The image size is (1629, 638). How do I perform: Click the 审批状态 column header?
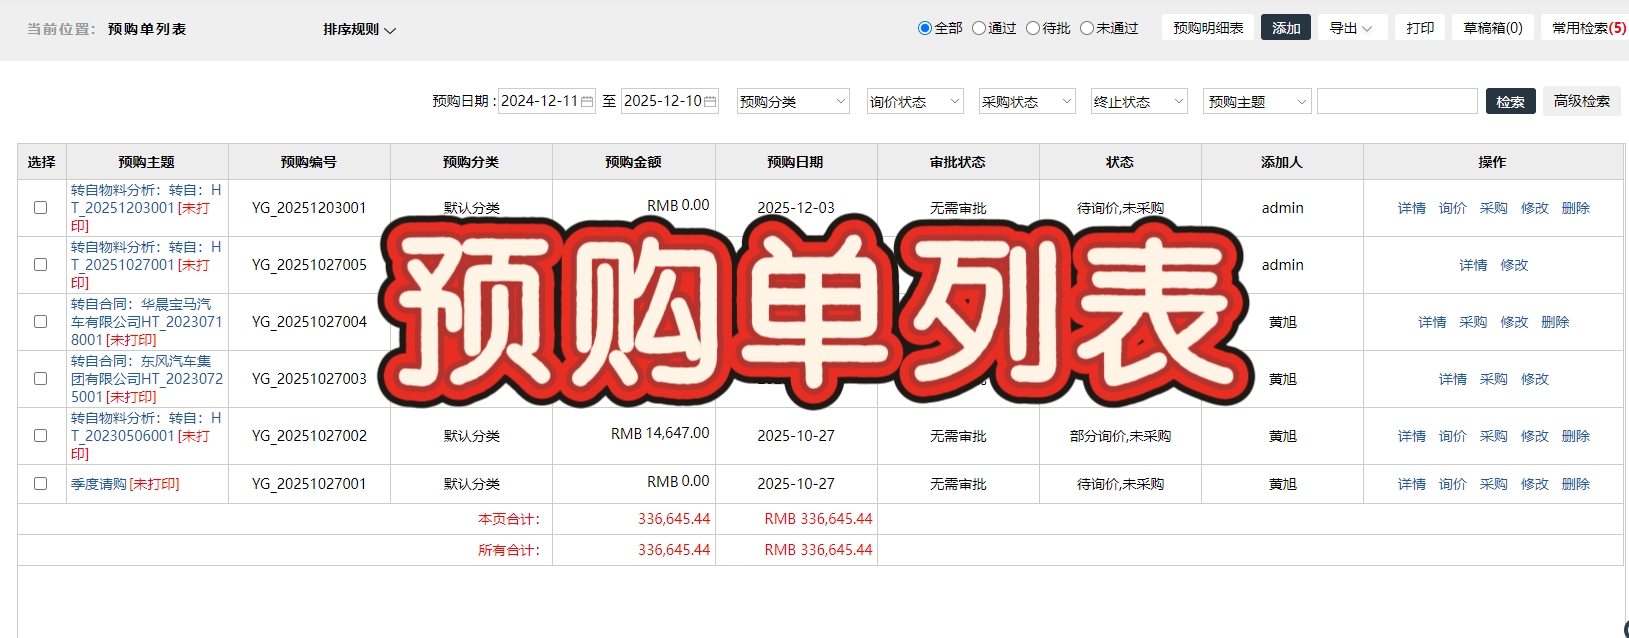pos(958,162)
